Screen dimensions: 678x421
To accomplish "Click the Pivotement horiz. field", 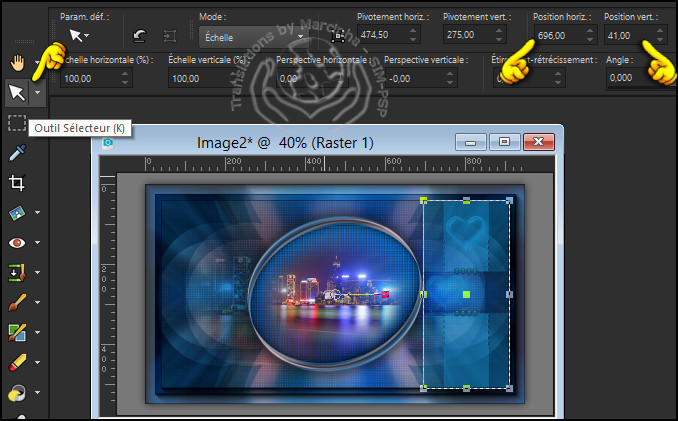I will tap(385, 36).
